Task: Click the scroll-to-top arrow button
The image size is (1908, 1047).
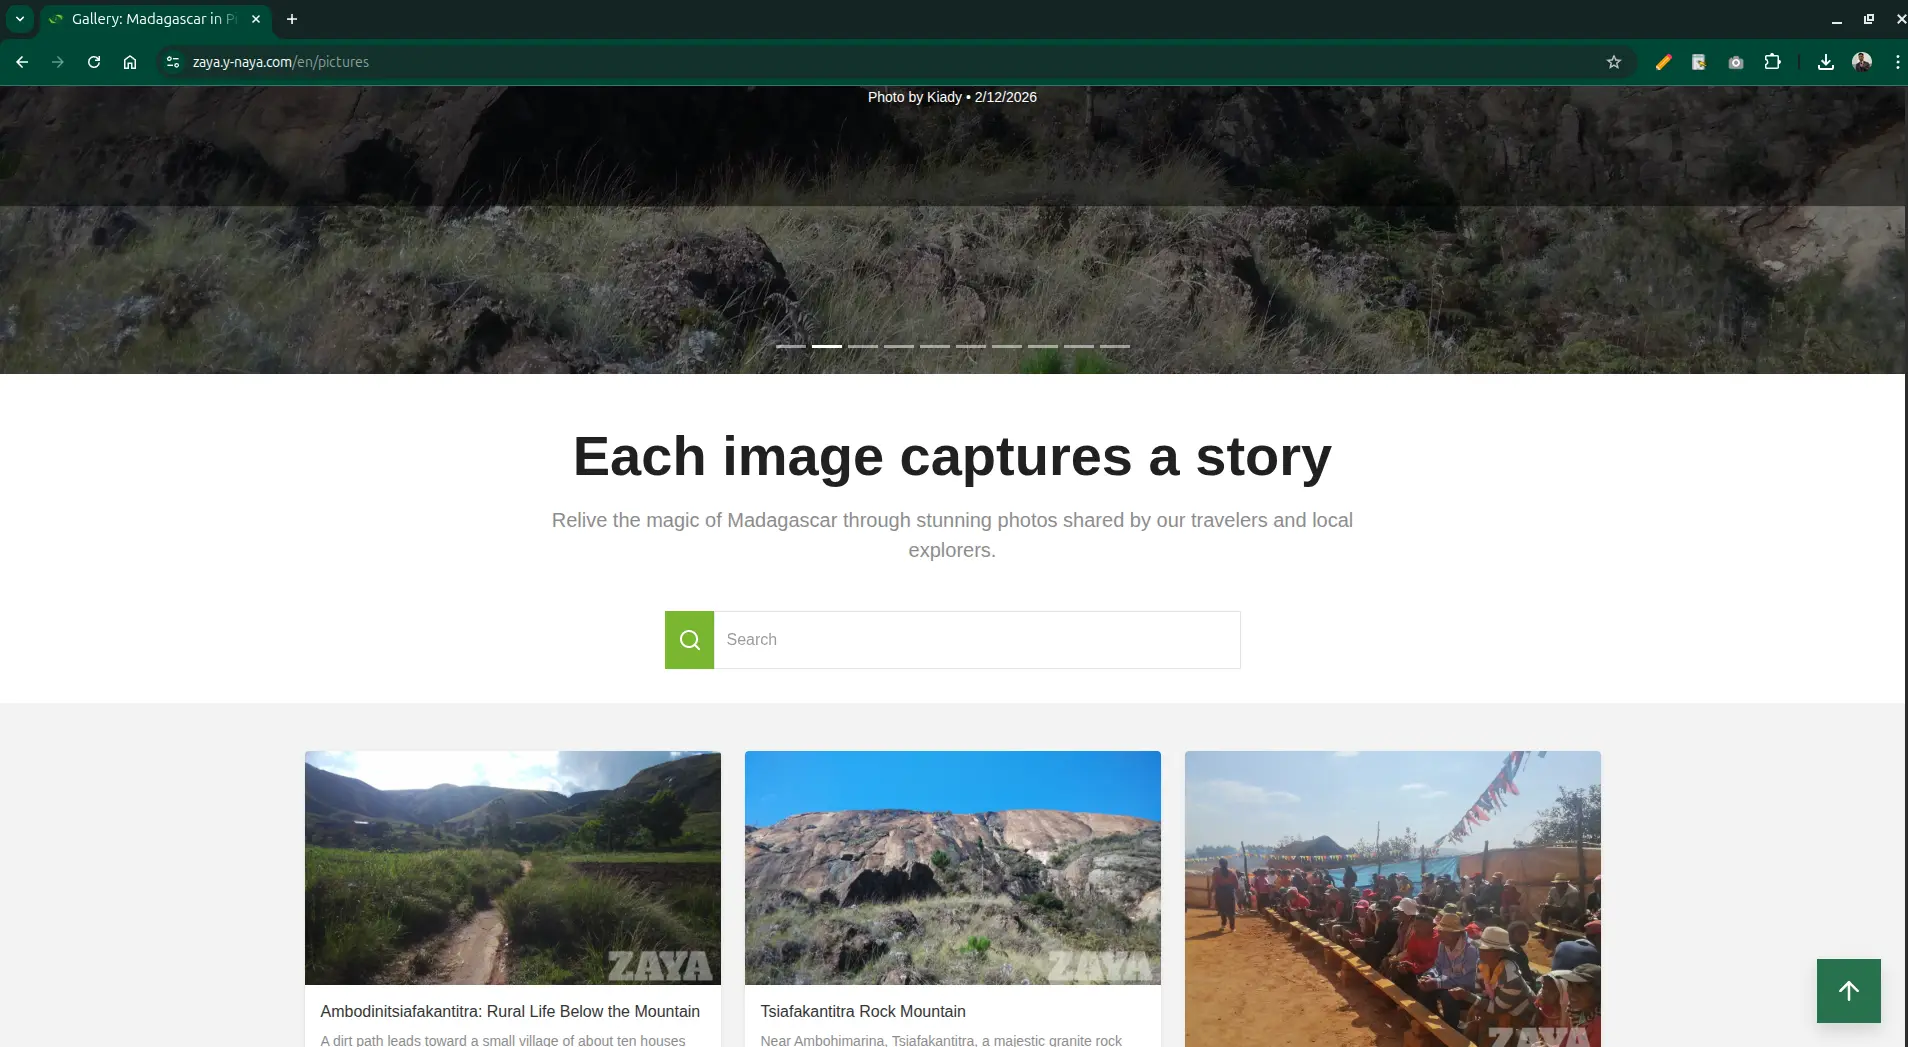Action: [x=1848, y=990]
